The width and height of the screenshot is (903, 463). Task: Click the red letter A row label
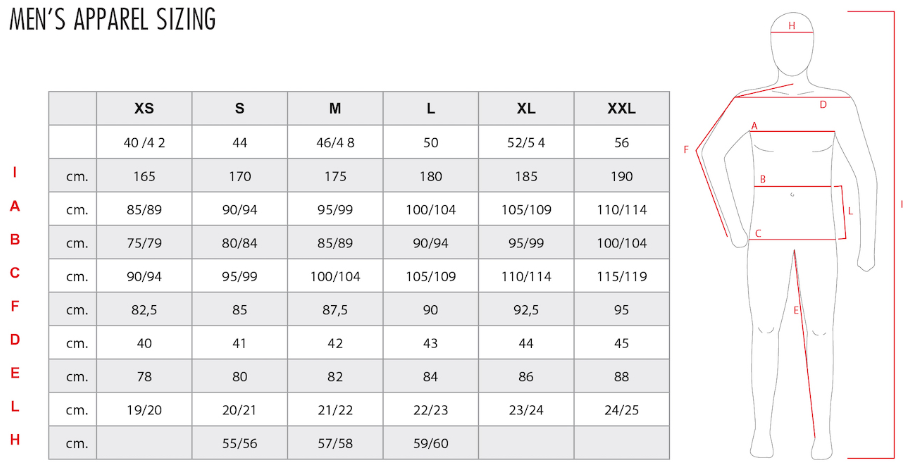15,206
